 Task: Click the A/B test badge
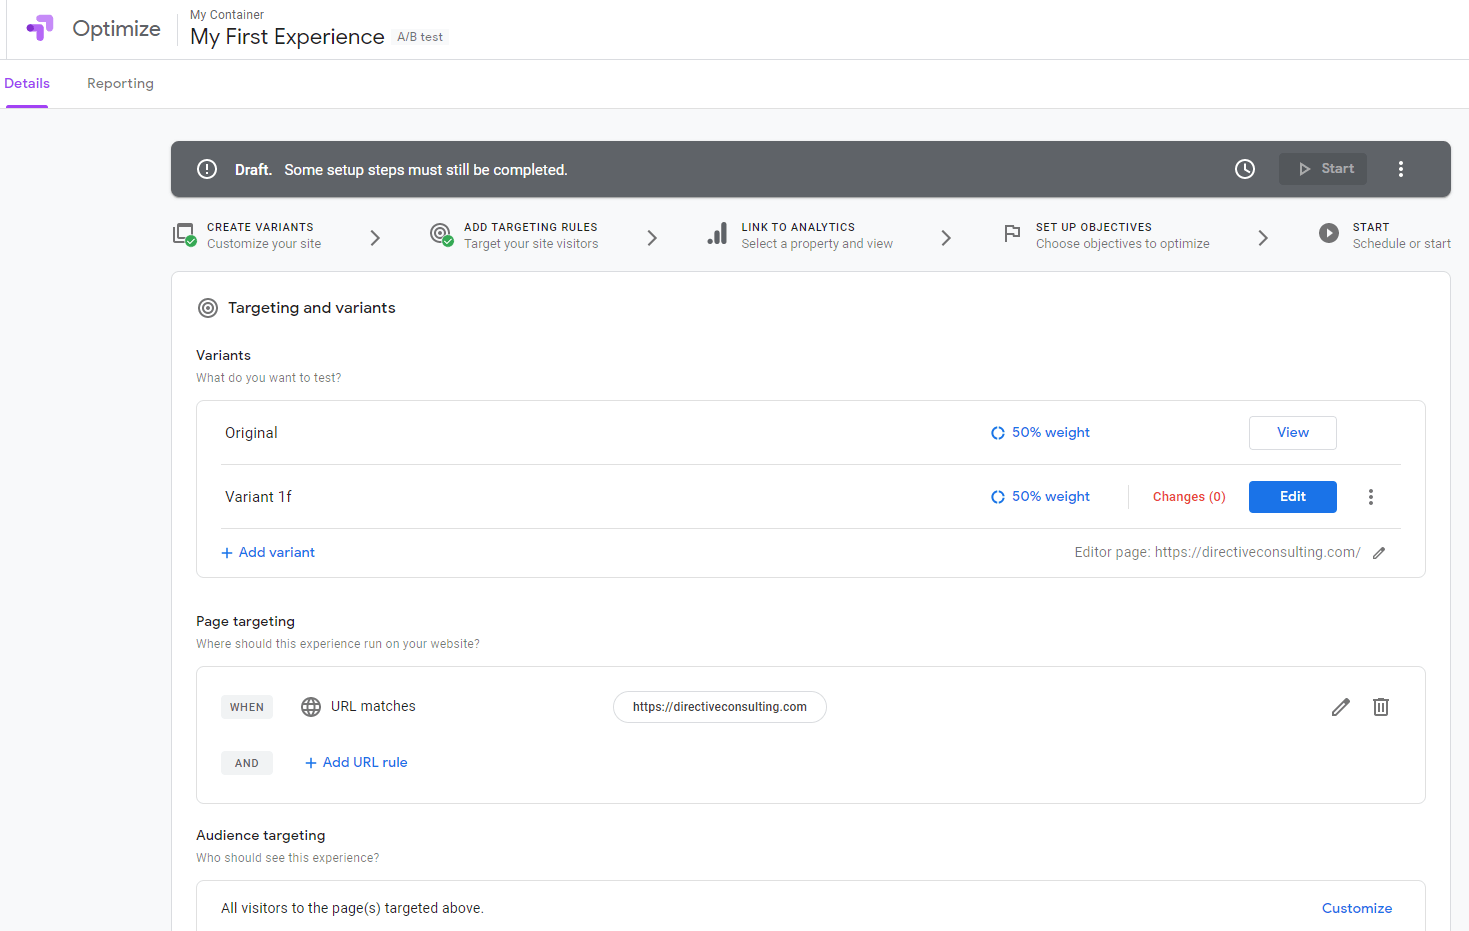click(x=420, y=37)
